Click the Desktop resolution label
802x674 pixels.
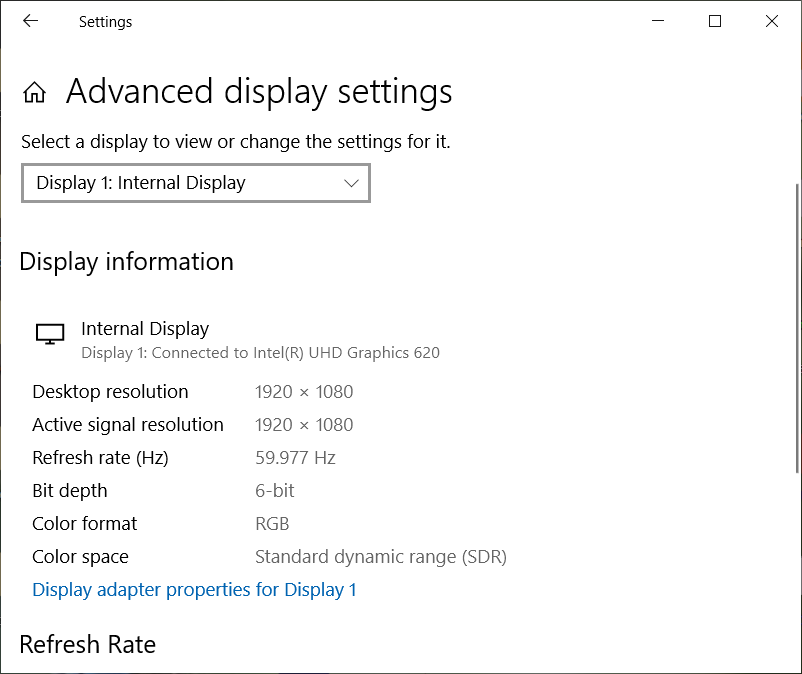click(x=110, y=391)
